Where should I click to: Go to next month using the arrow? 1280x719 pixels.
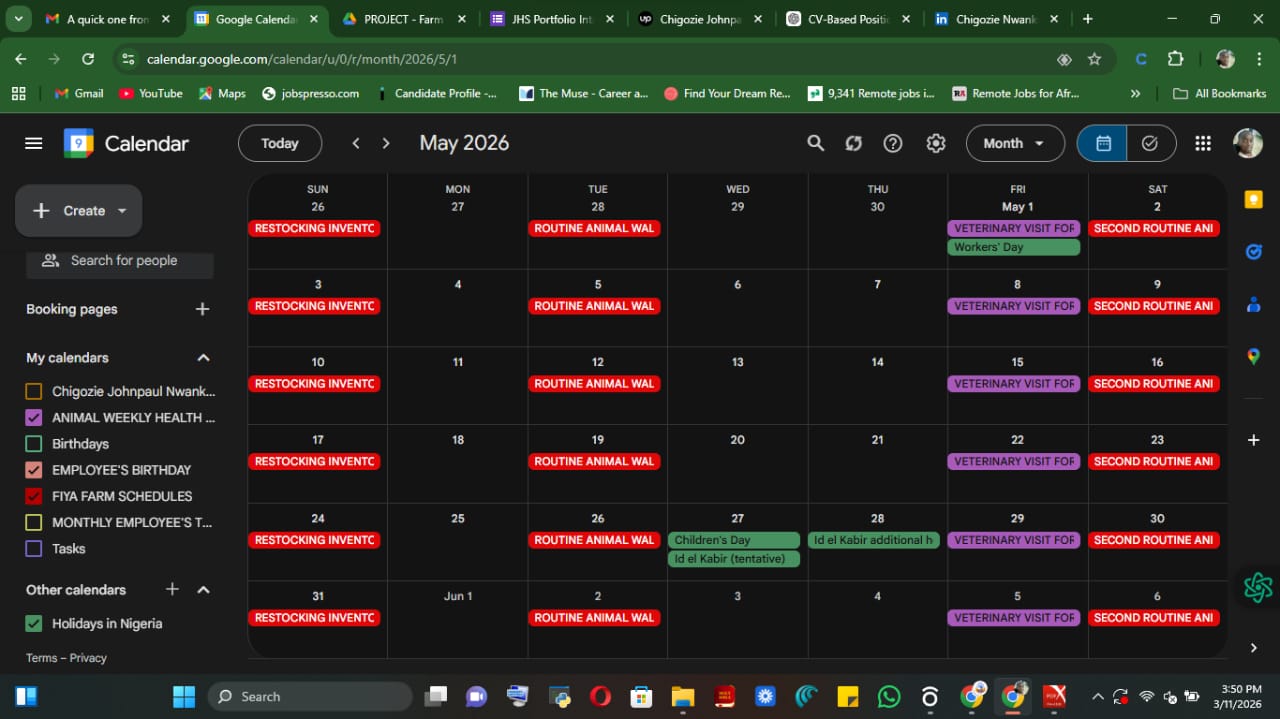[386, 143]
